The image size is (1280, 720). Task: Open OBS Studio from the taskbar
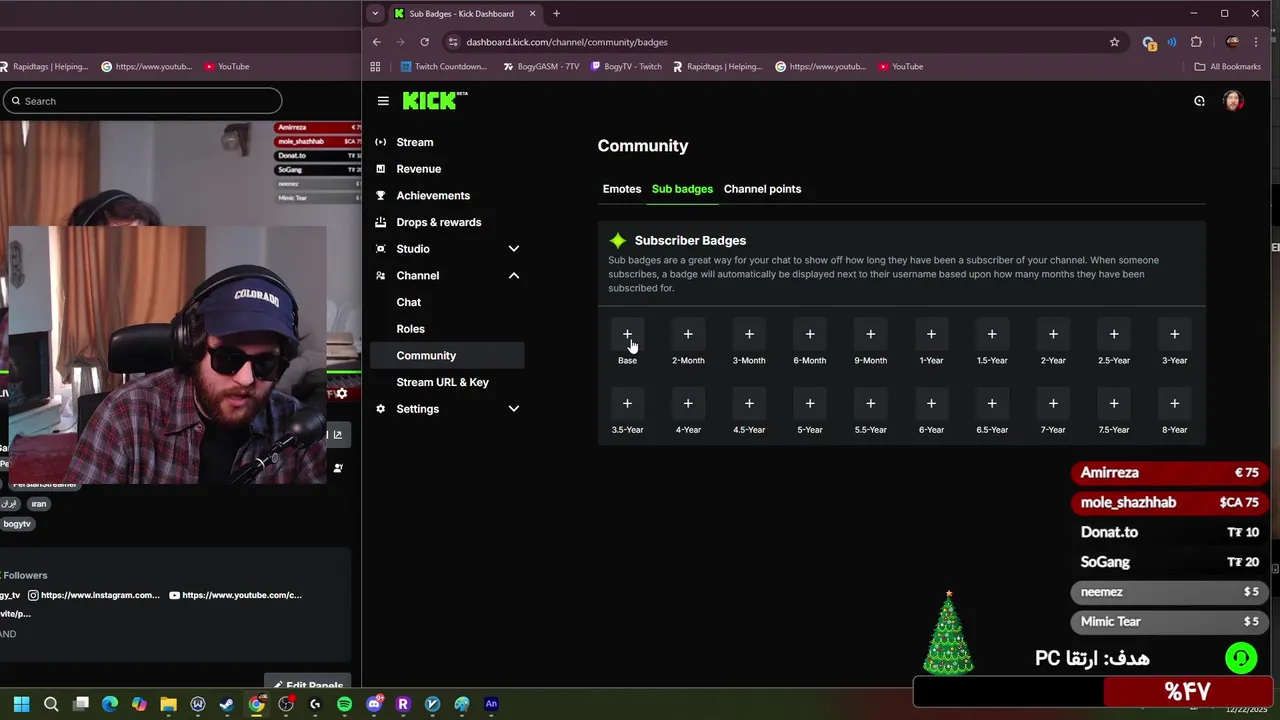coord(286,704)
